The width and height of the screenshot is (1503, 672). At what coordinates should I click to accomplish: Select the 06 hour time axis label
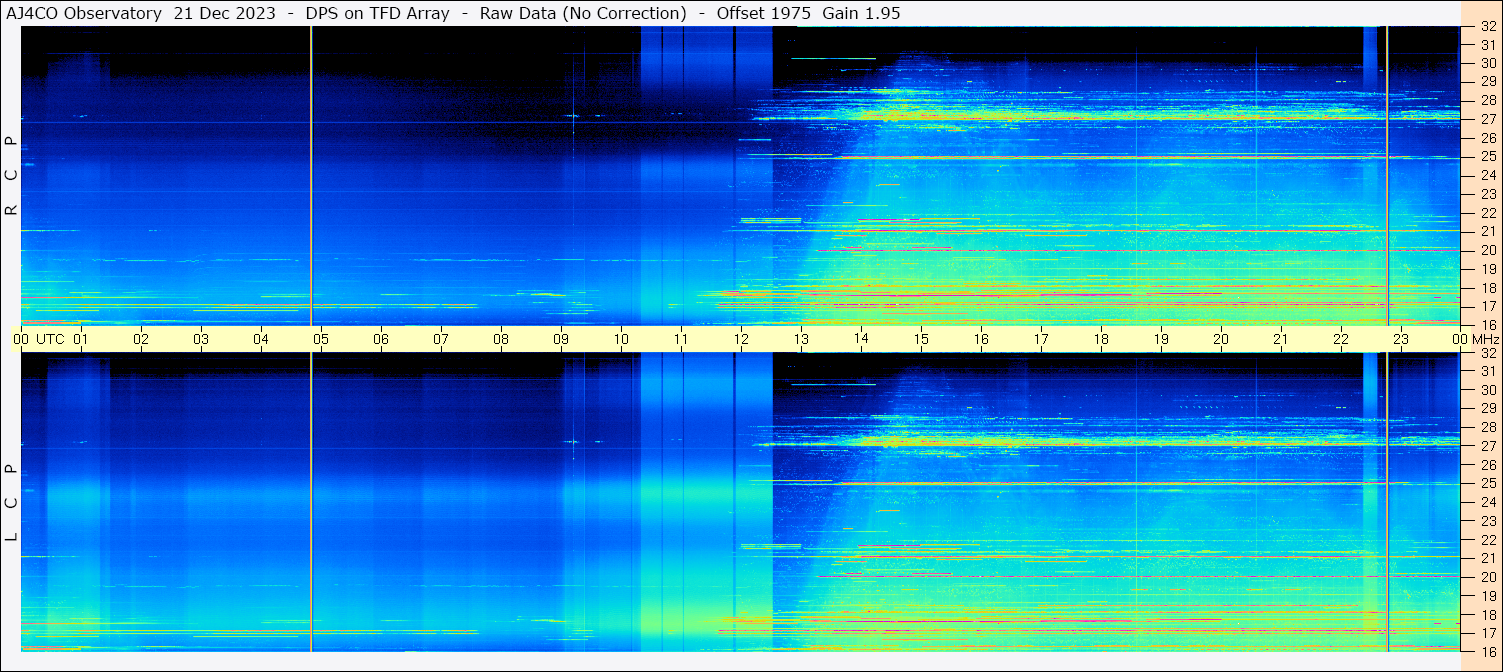tap(381, 339)
